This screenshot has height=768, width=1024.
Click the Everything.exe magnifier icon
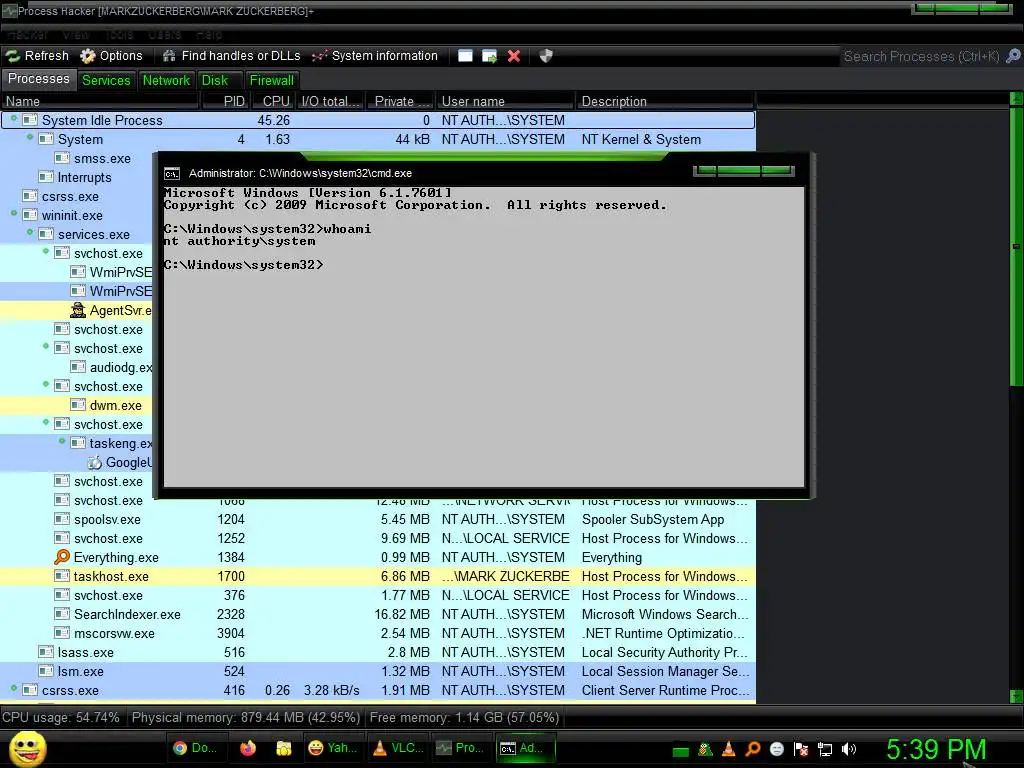tap(62, 557)
